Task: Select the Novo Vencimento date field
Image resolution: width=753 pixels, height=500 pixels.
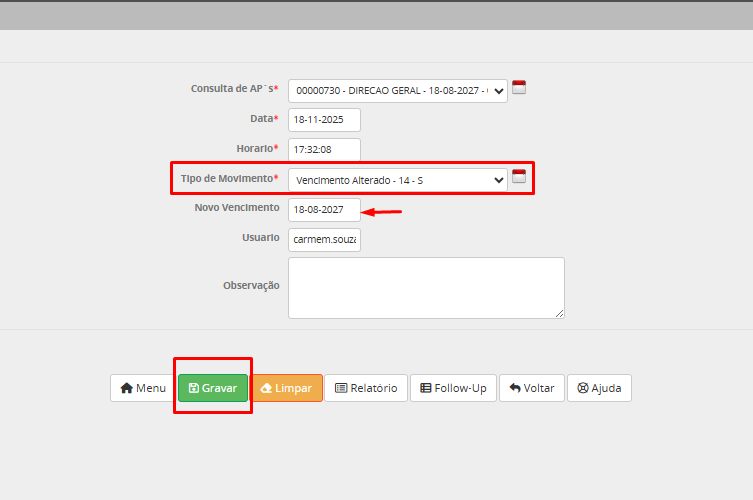Action: [324, 210]
